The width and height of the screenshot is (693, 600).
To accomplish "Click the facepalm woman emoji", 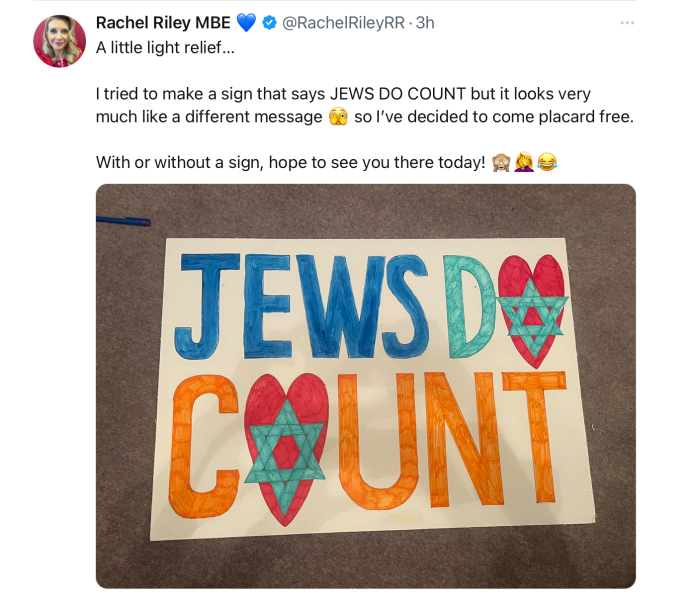I will (523, 162).
